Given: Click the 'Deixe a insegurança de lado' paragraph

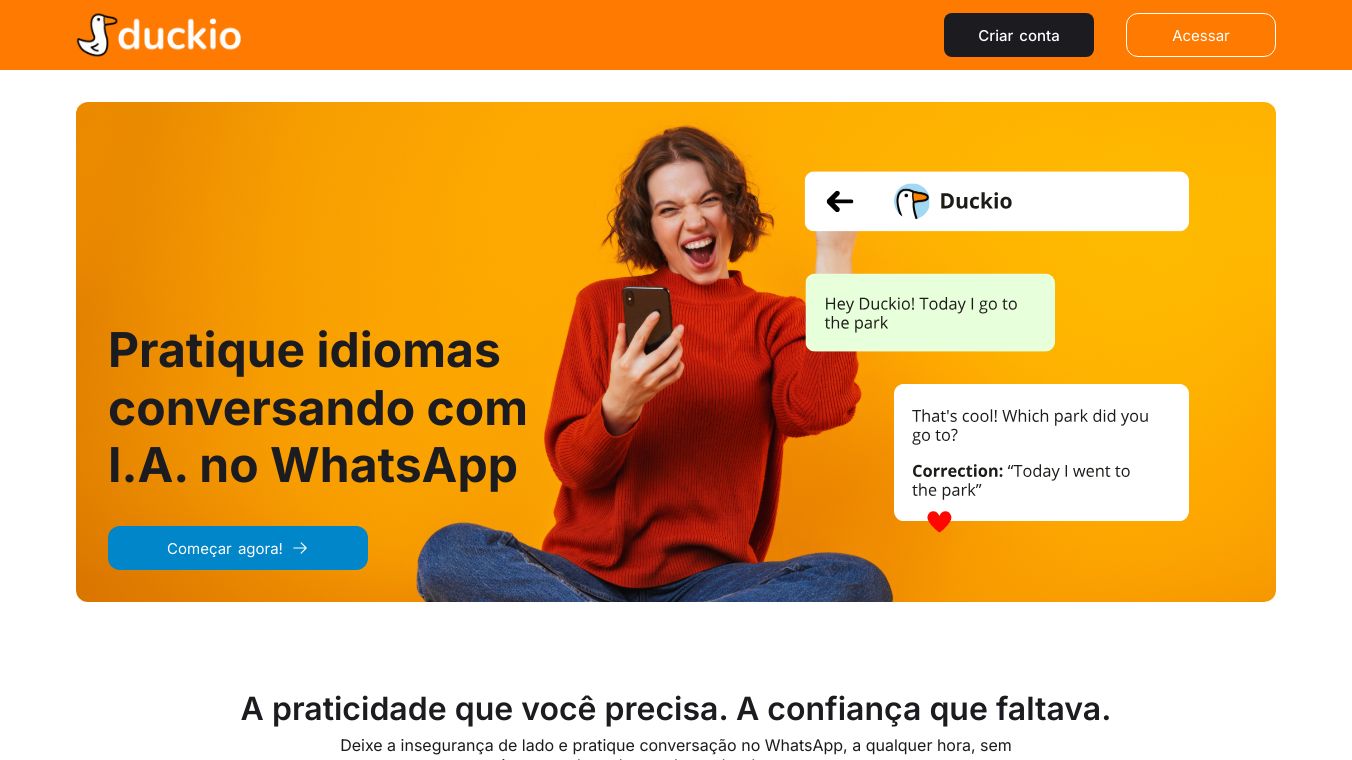Looking at the screenshot, I should pyautogui.click(x=676, y=750).
